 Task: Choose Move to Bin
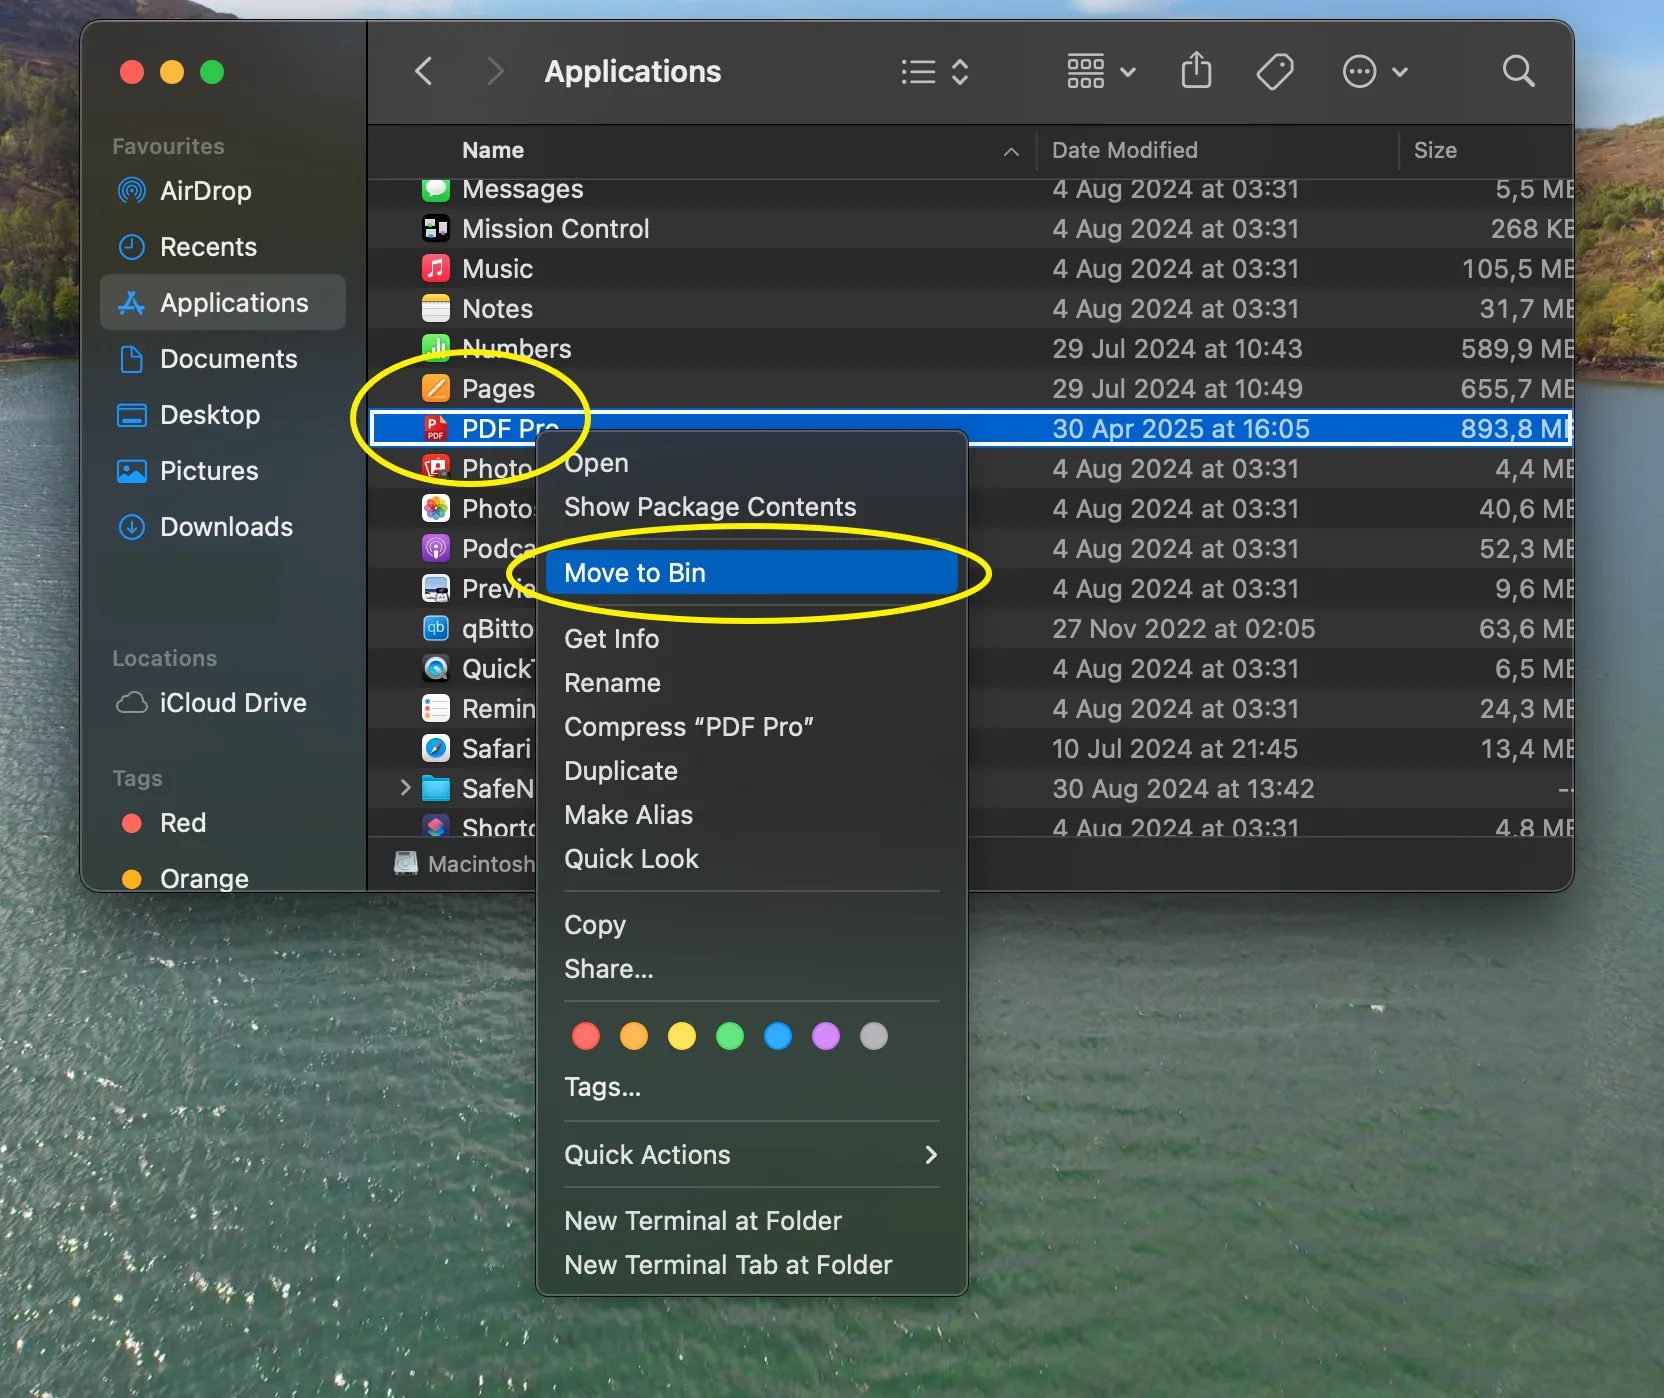752,573
